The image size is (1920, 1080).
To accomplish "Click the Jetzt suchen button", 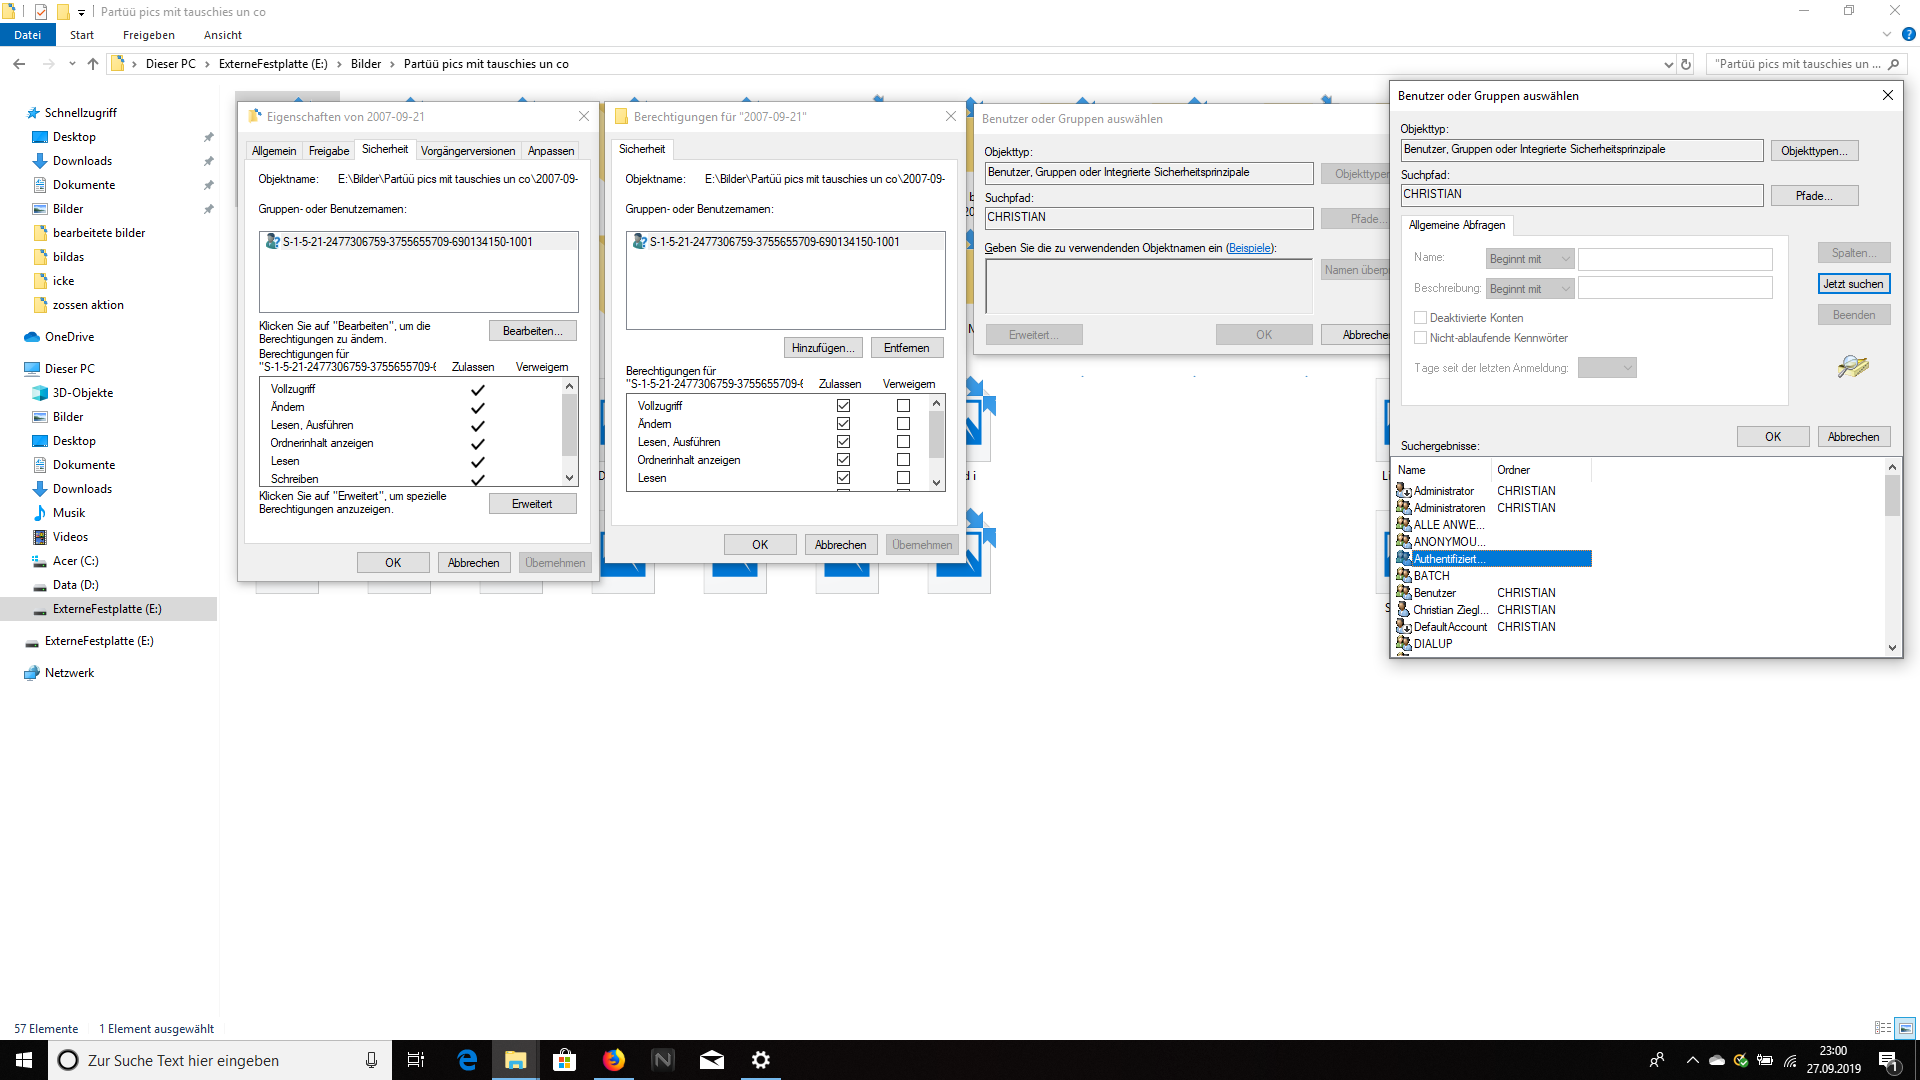I will (x=1853, y=284).
